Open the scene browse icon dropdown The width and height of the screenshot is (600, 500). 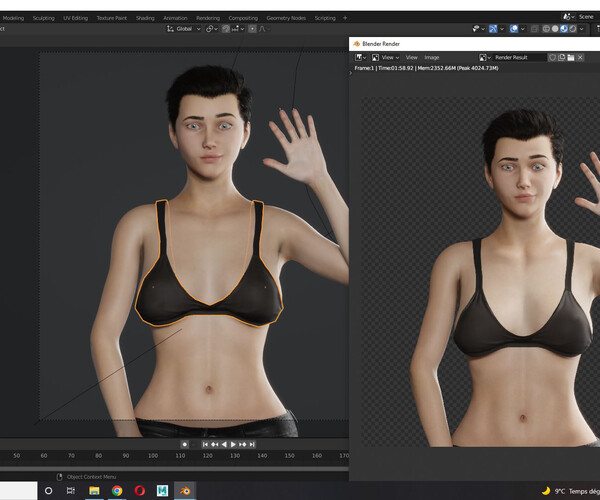click(x=568, y=17)
